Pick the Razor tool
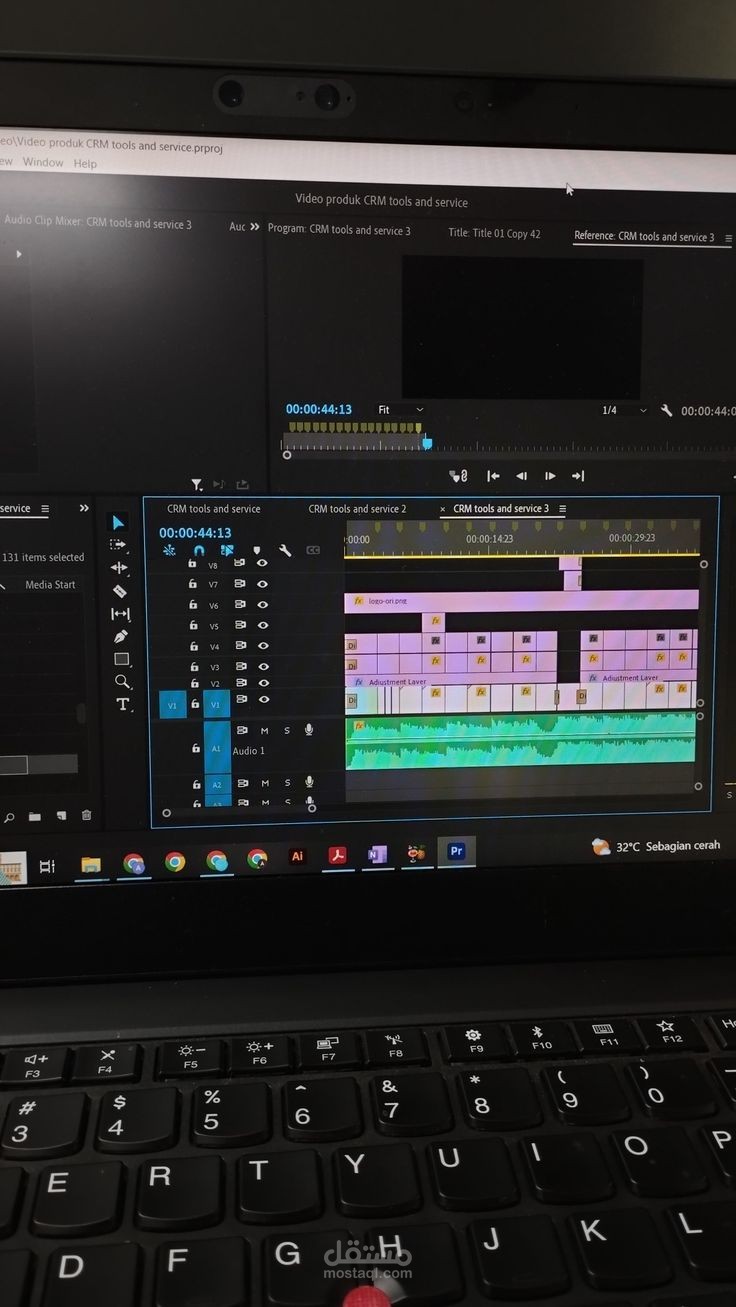Screen dimensions: 736x1307 (x=120, y=591)
